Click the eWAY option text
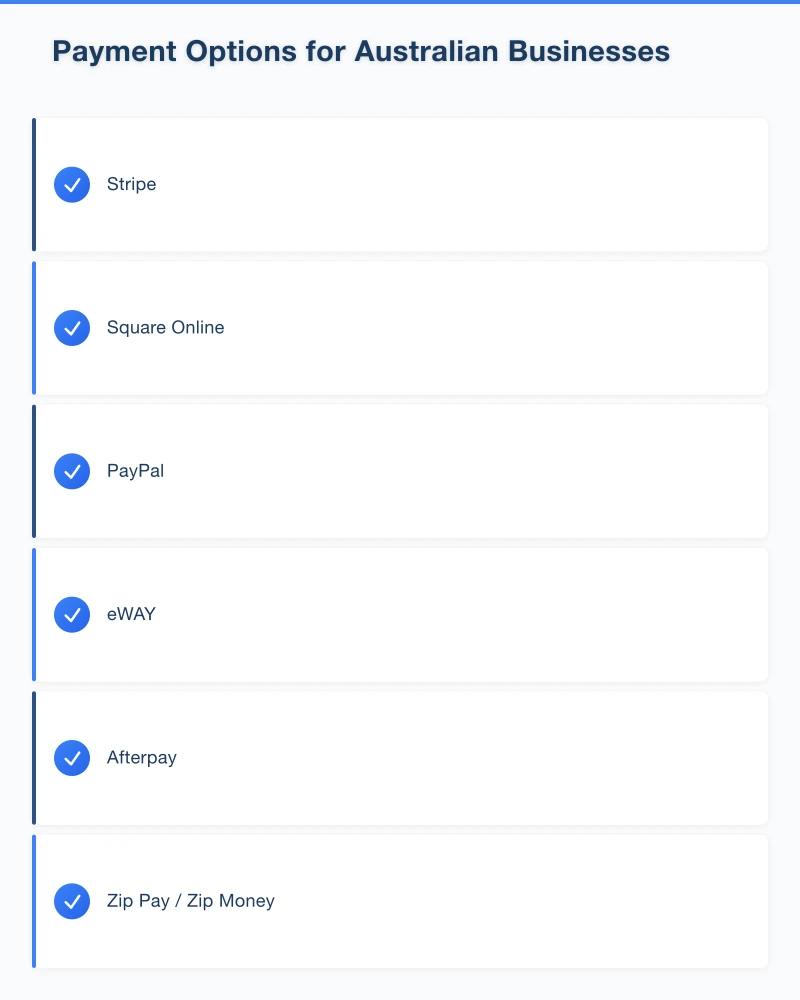800x1000 pixels. [x=132, y=614]
